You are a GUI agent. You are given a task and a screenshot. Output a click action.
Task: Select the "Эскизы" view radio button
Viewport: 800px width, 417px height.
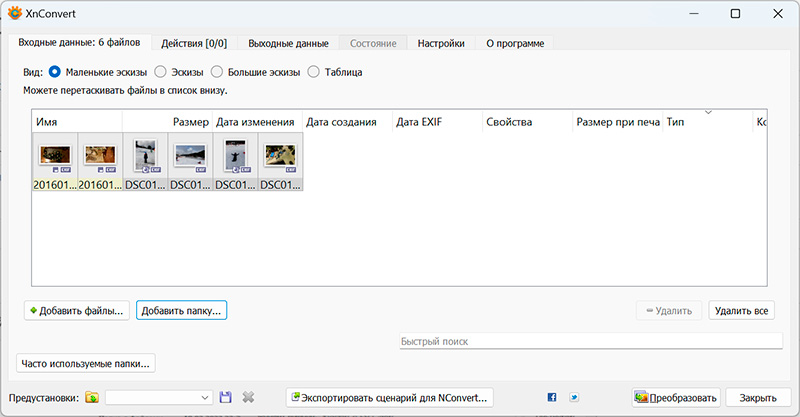(161, 72)
